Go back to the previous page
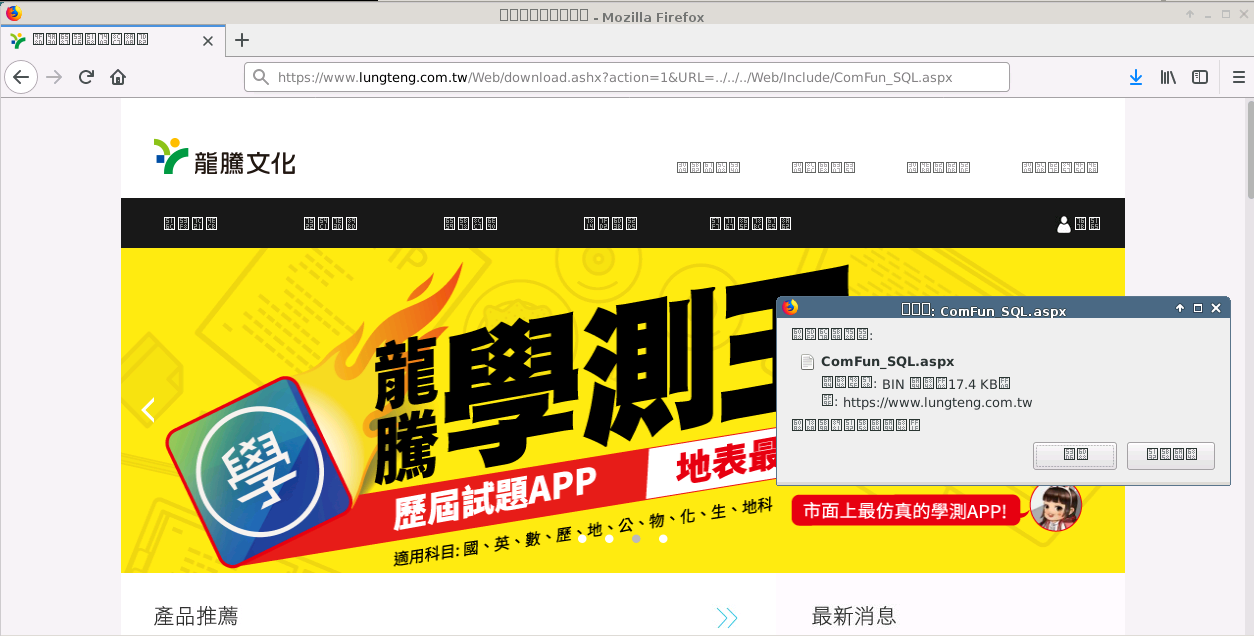The image size is (1254, 636). coord(21,77)
